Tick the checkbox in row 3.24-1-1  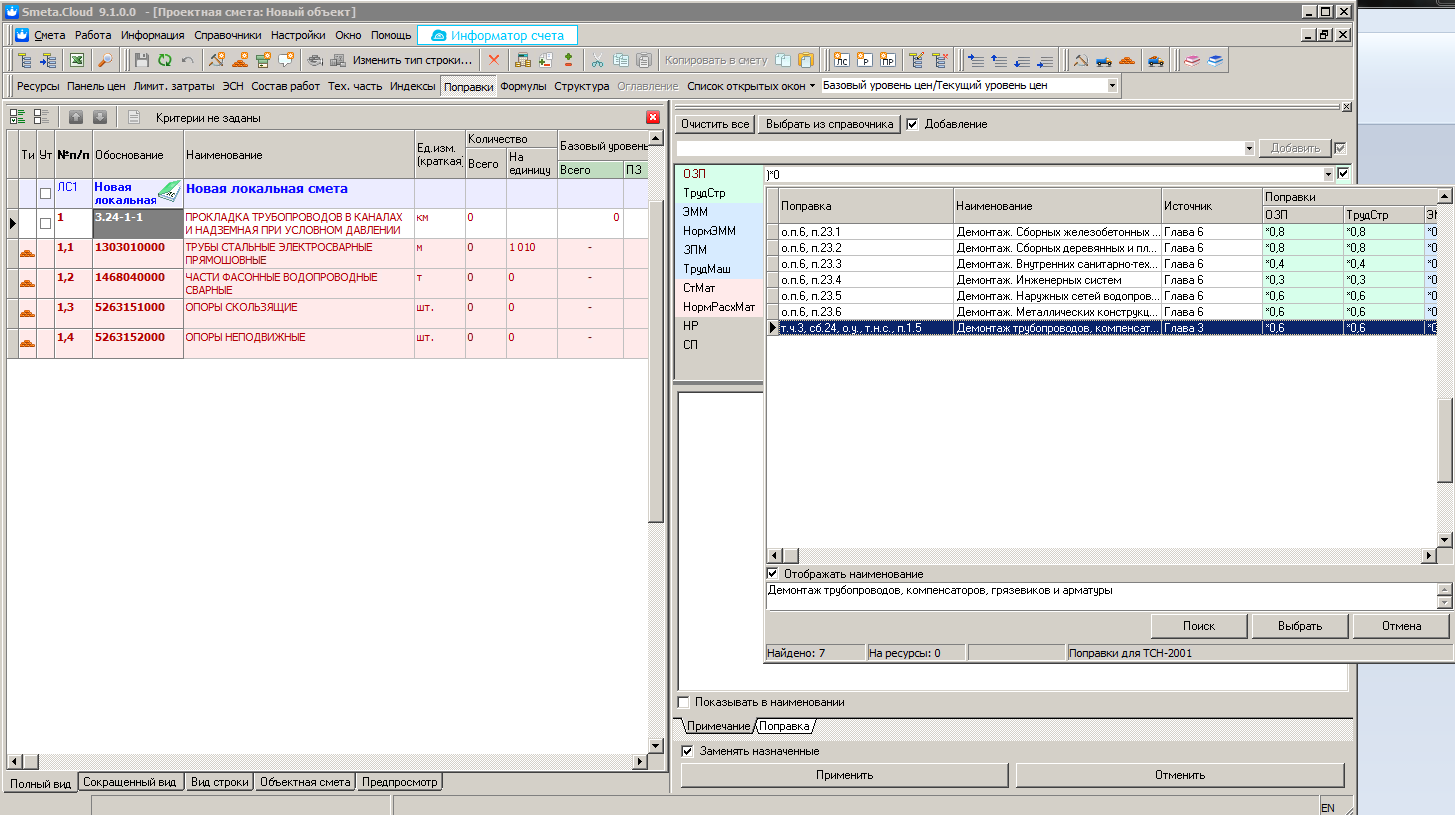[45, 223]
